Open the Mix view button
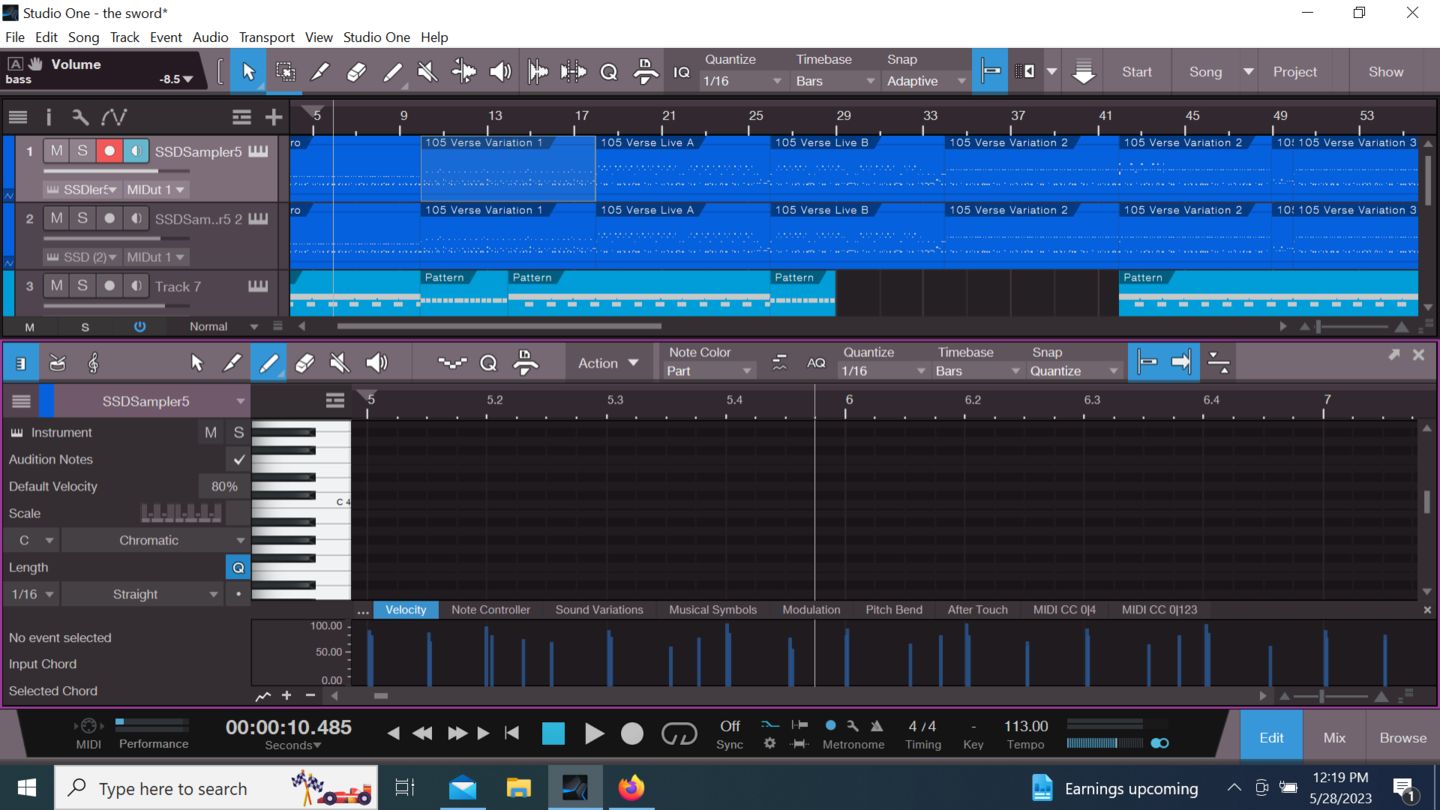Screen dimensions: 1440x810 pos(1334,738)
